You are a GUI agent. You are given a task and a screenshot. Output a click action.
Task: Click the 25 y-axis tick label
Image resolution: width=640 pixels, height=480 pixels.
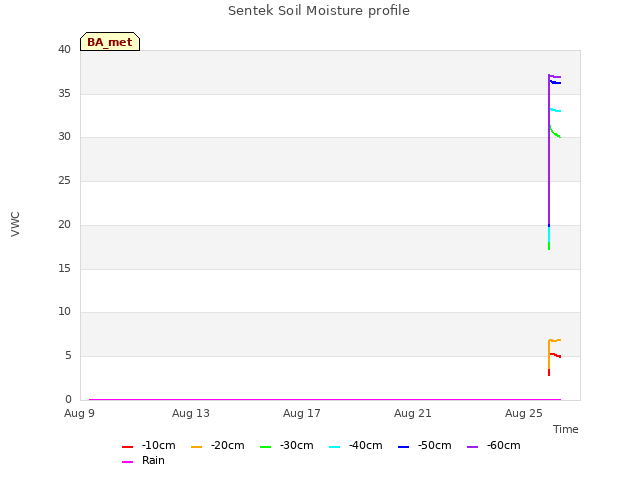click(64, 180)
